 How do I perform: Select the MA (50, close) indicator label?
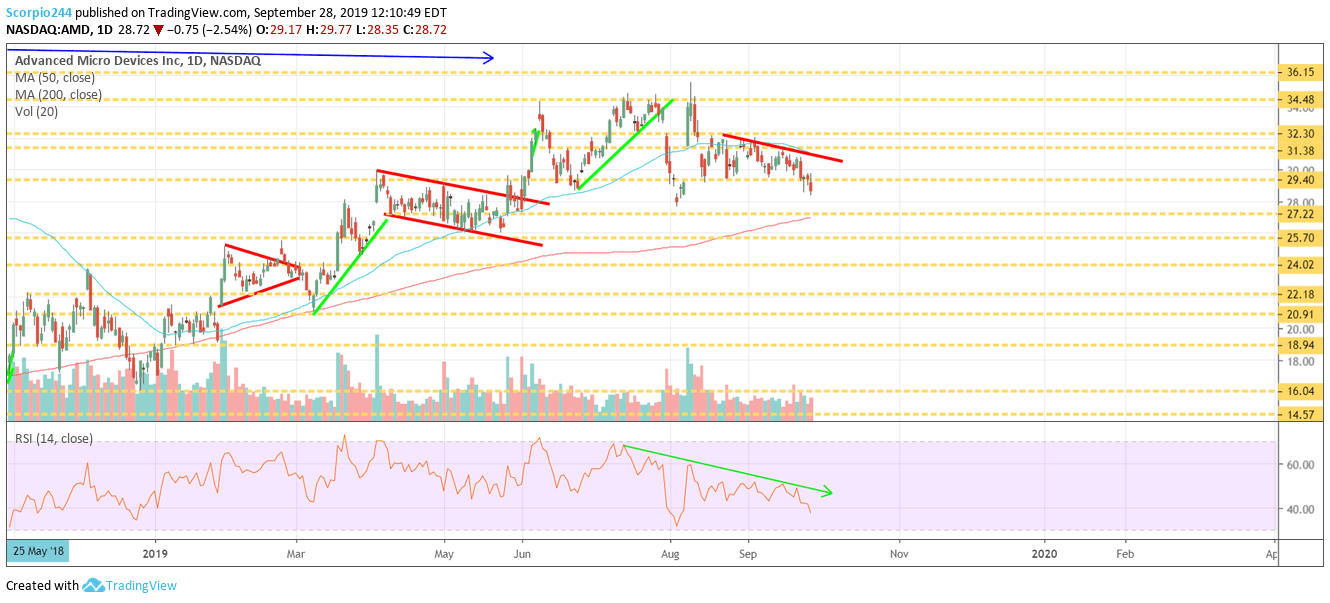tap(54, 78)
